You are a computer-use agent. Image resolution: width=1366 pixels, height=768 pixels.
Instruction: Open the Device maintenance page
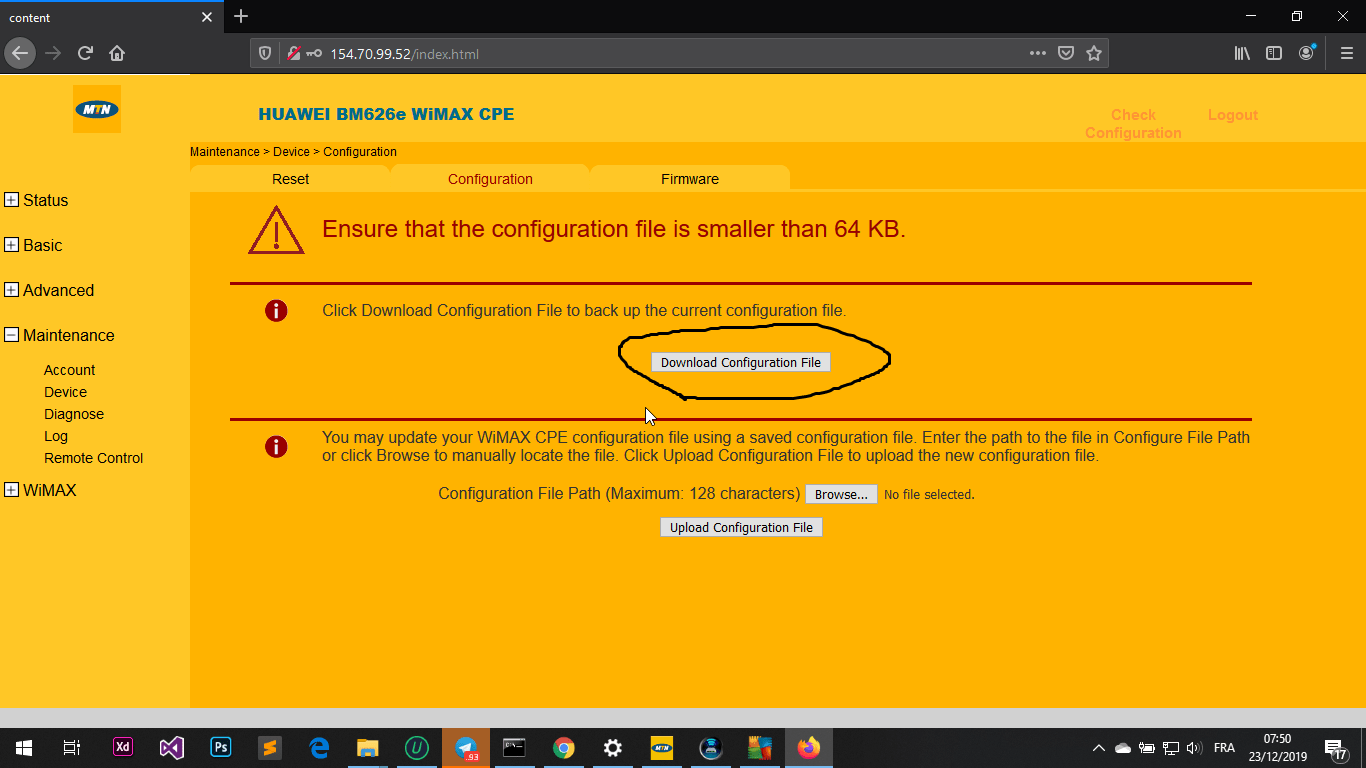click(65, 392)
